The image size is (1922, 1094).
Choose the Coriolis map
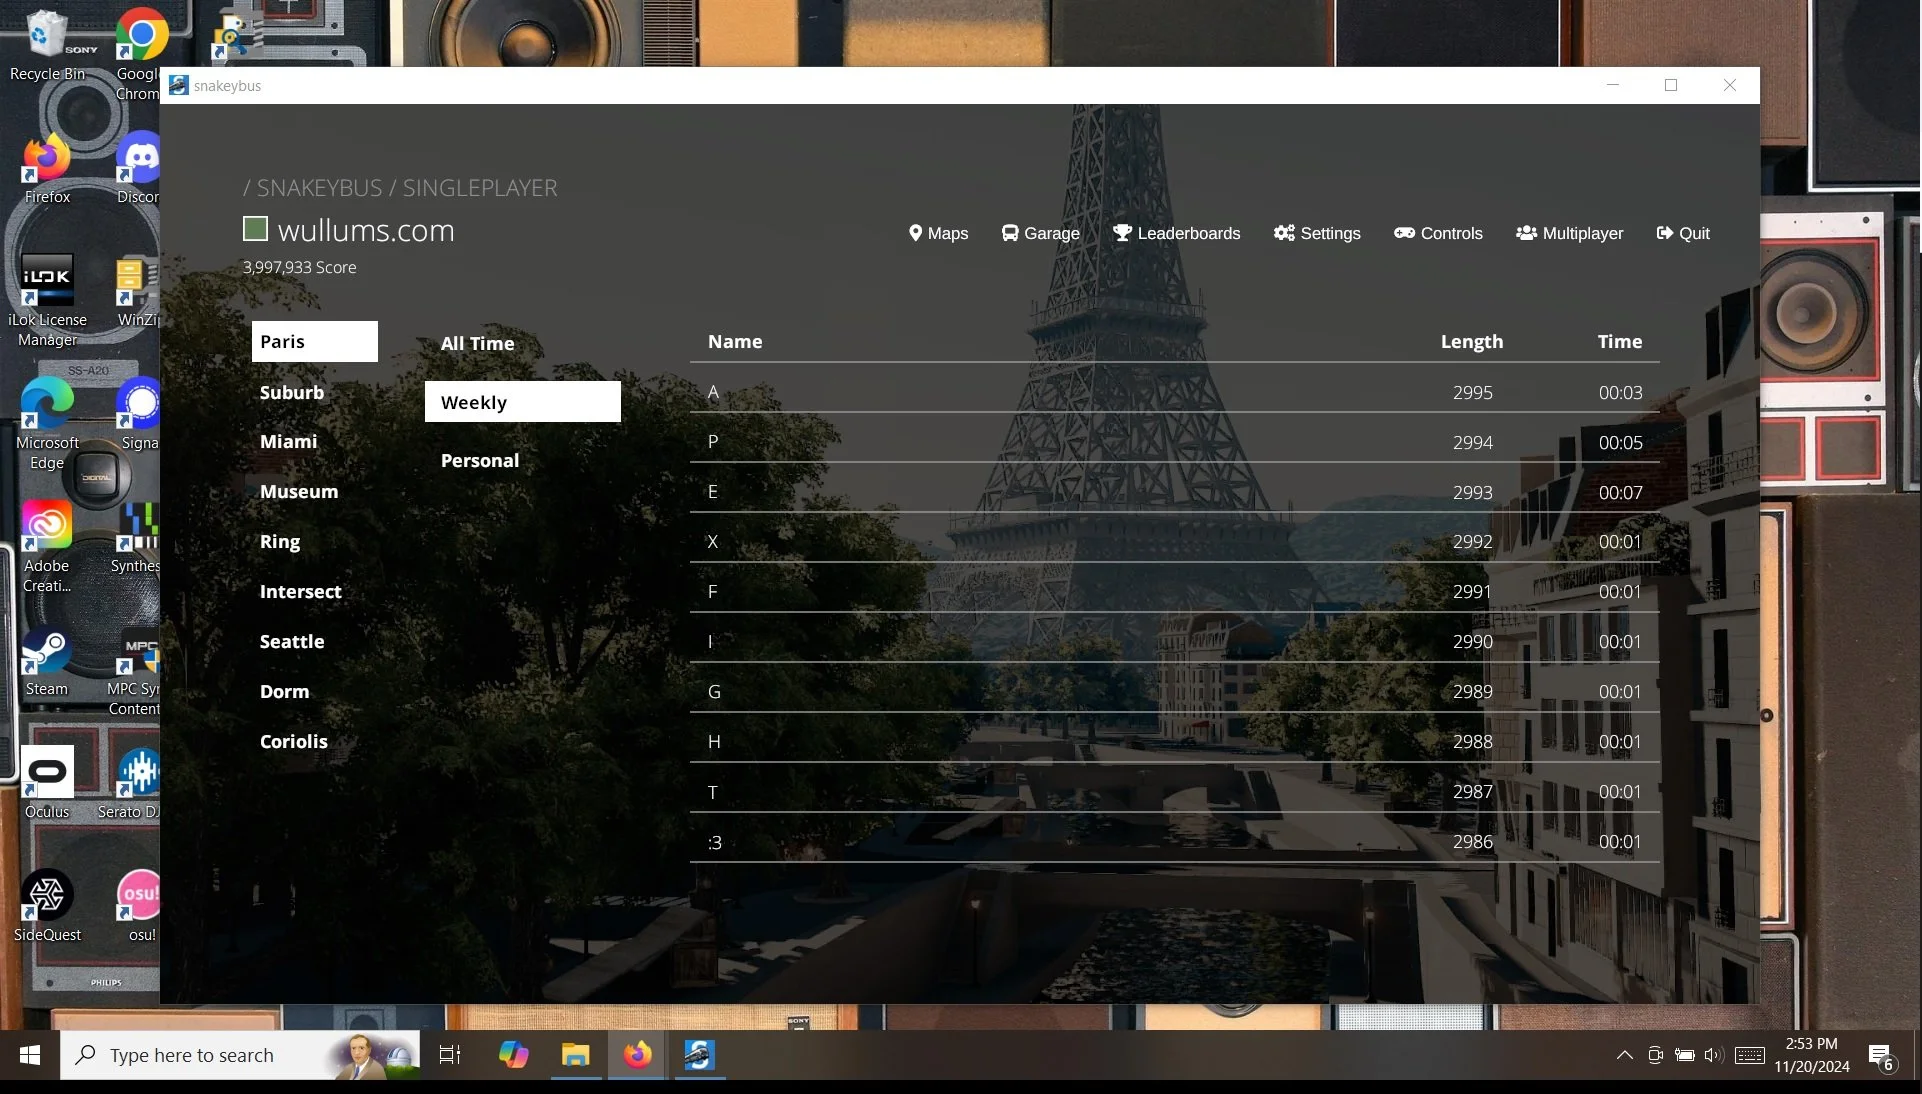coord(293,741)
